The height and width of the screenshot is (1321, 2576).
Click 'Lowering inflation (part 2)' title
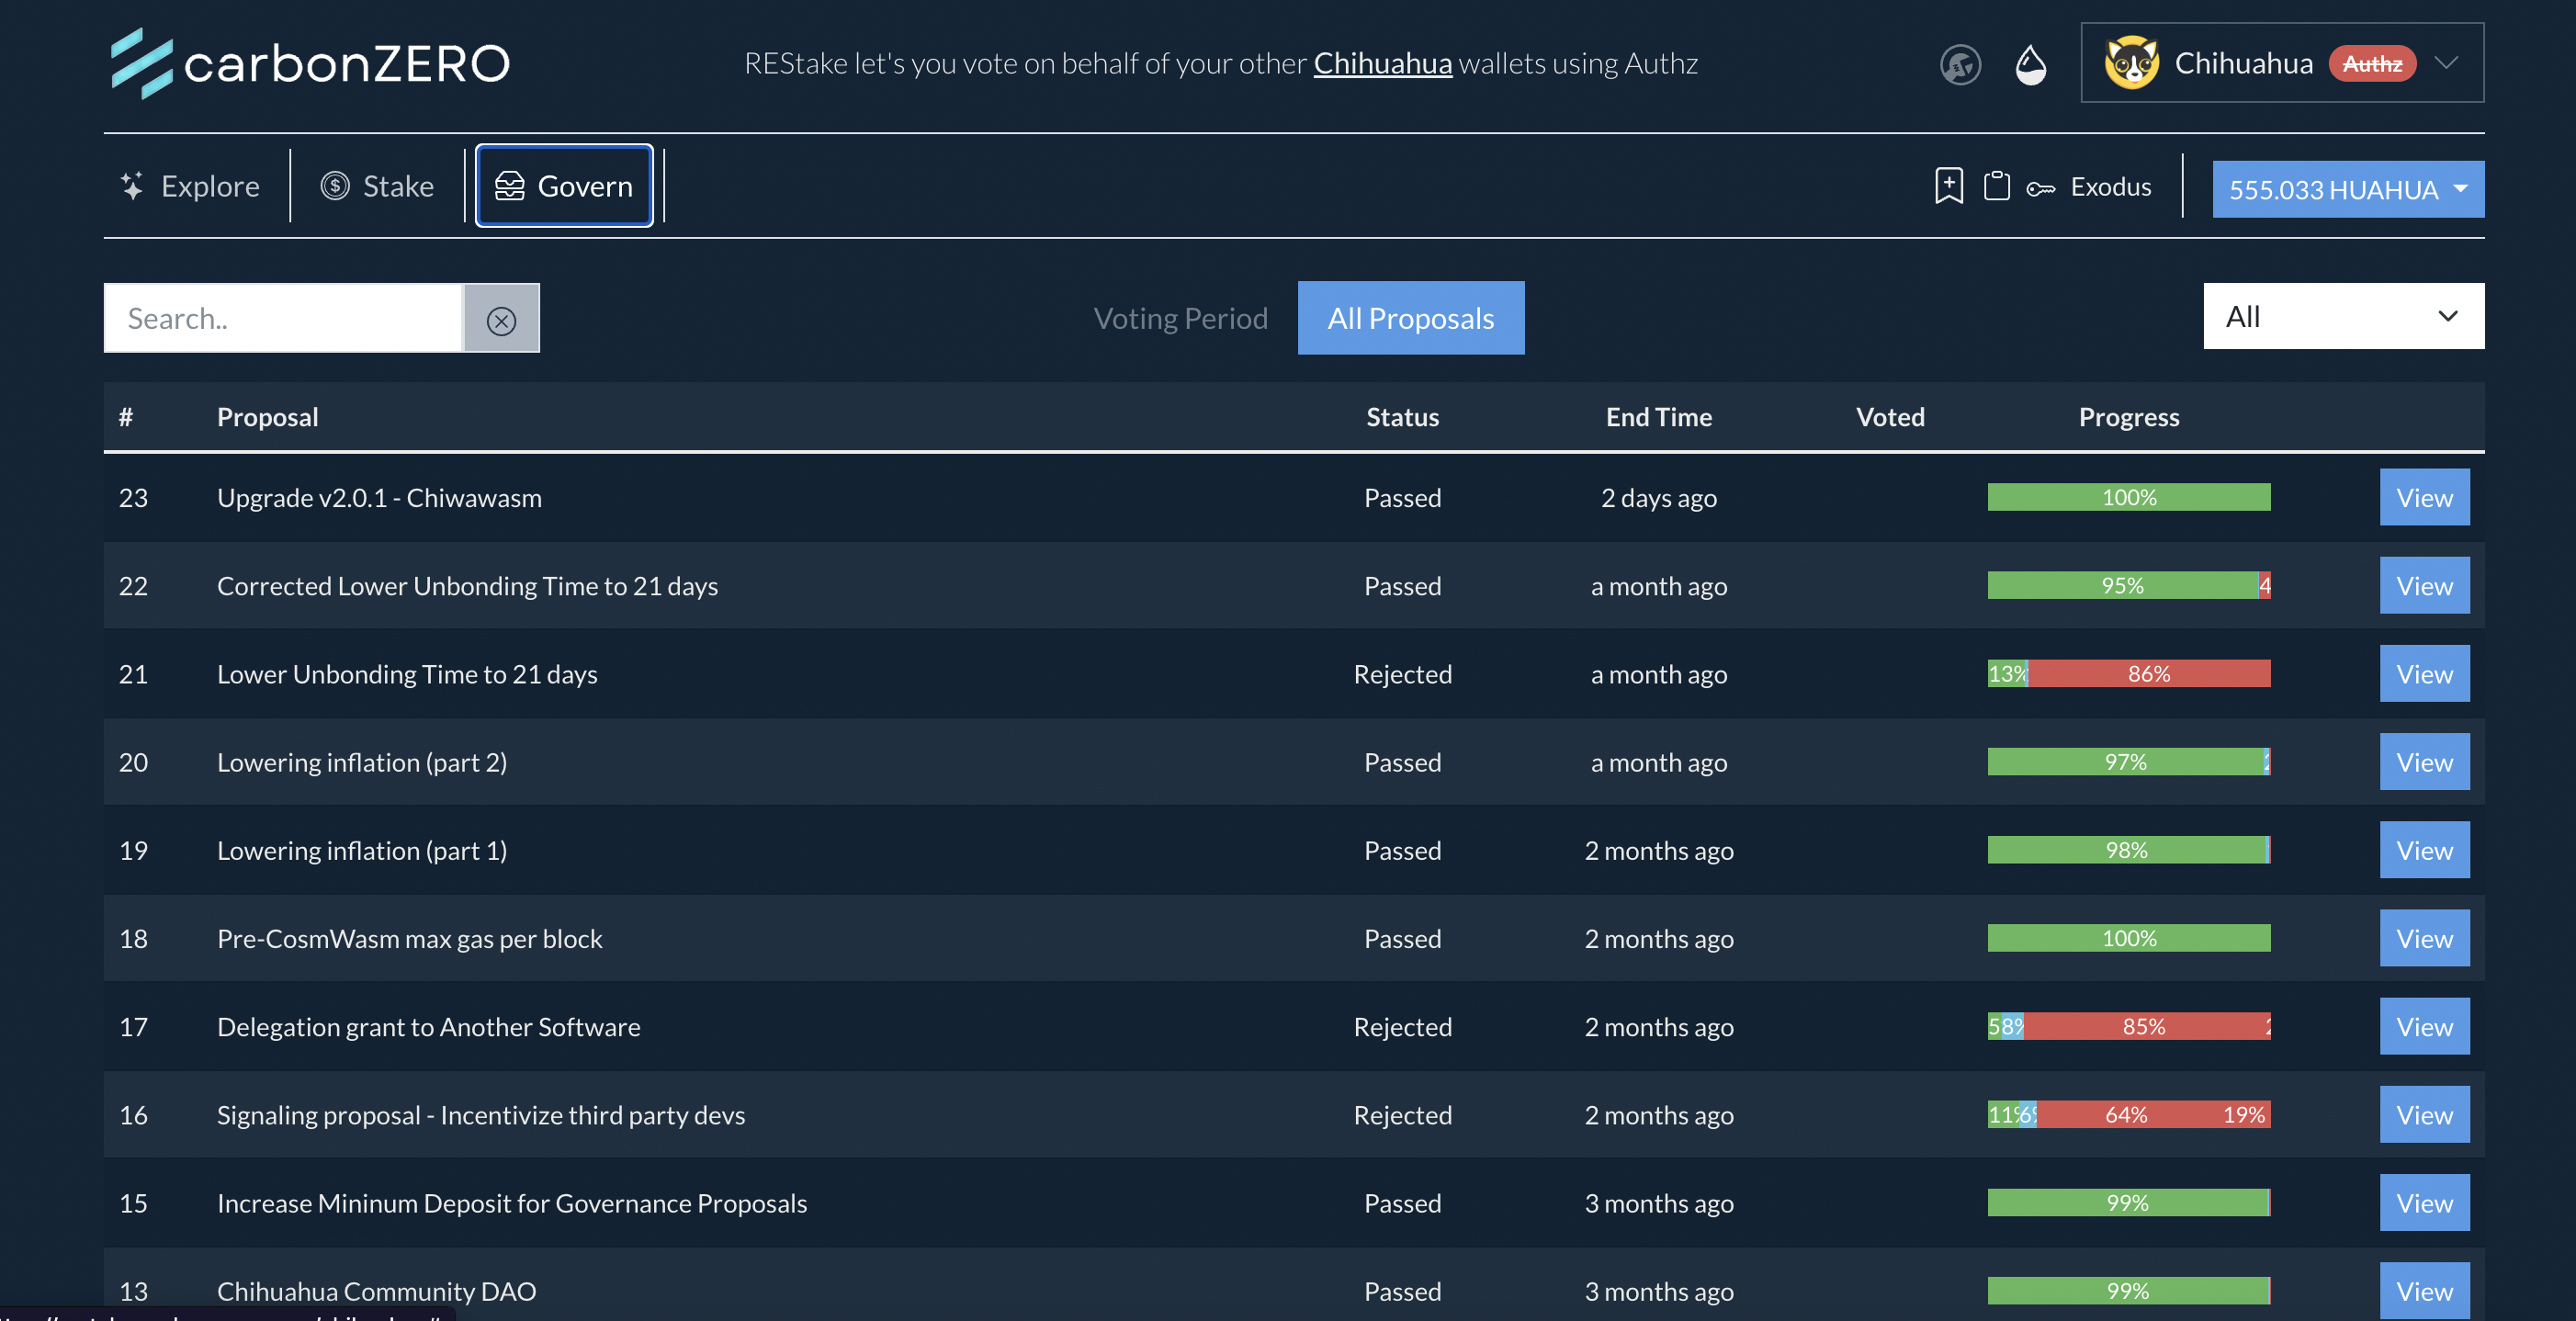(362, 762)
